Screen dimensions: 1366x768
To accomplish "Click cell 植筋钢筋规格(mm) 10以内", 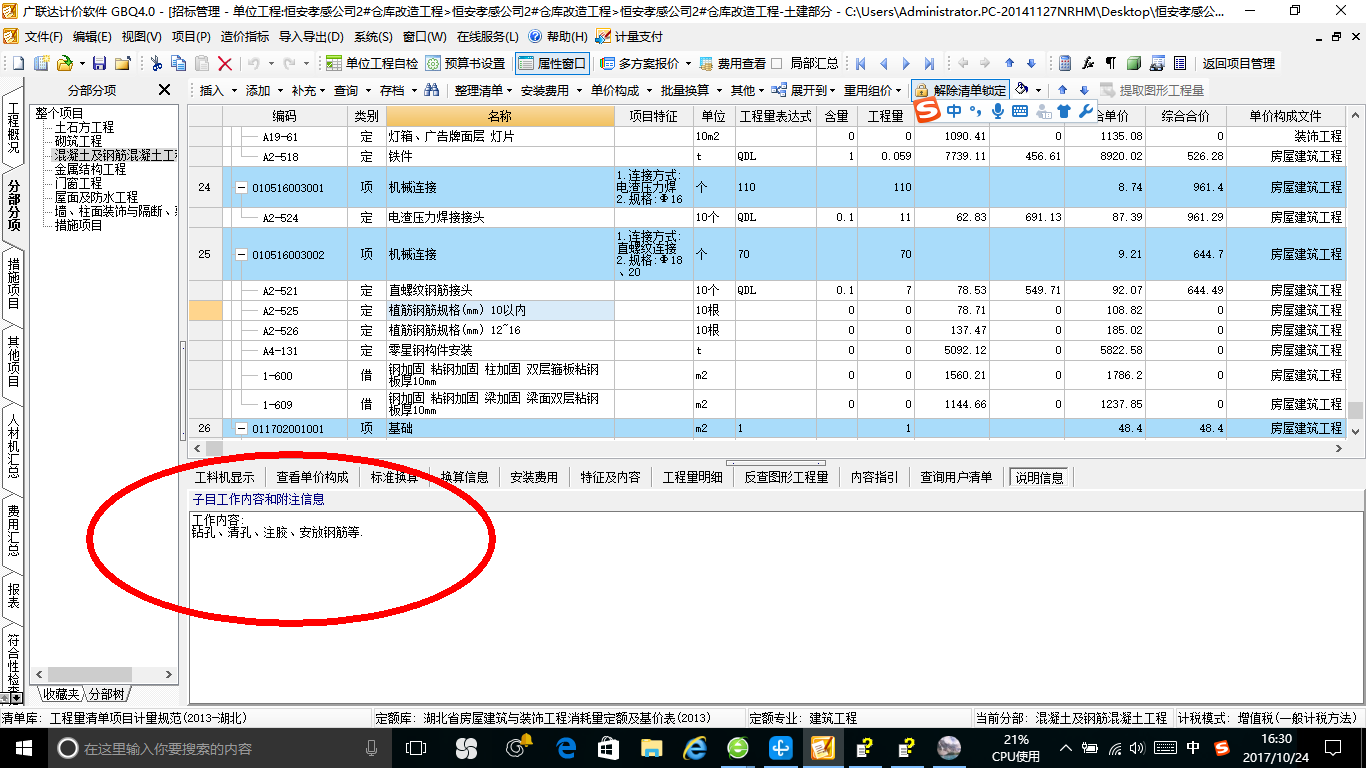I will point(500,311).
